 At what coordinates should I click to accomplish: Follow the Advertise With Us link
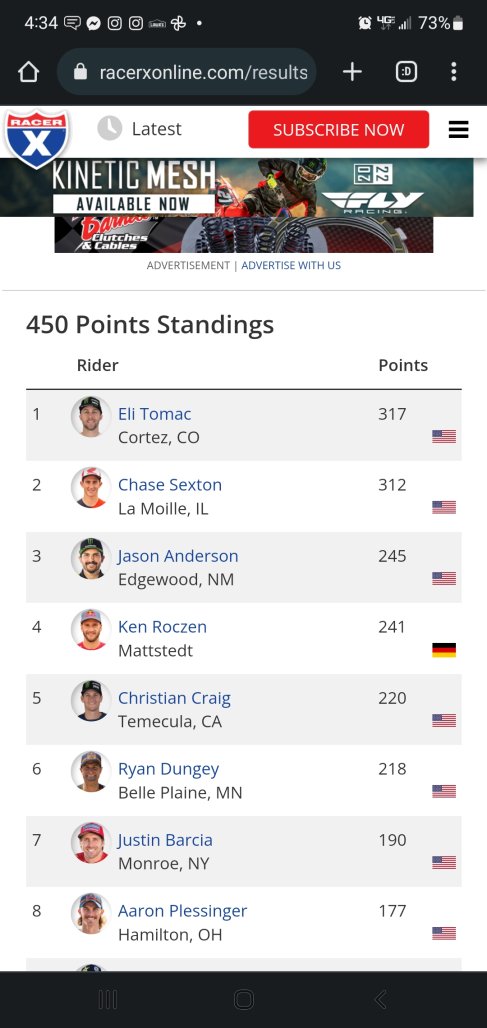[x=291, y=266]
